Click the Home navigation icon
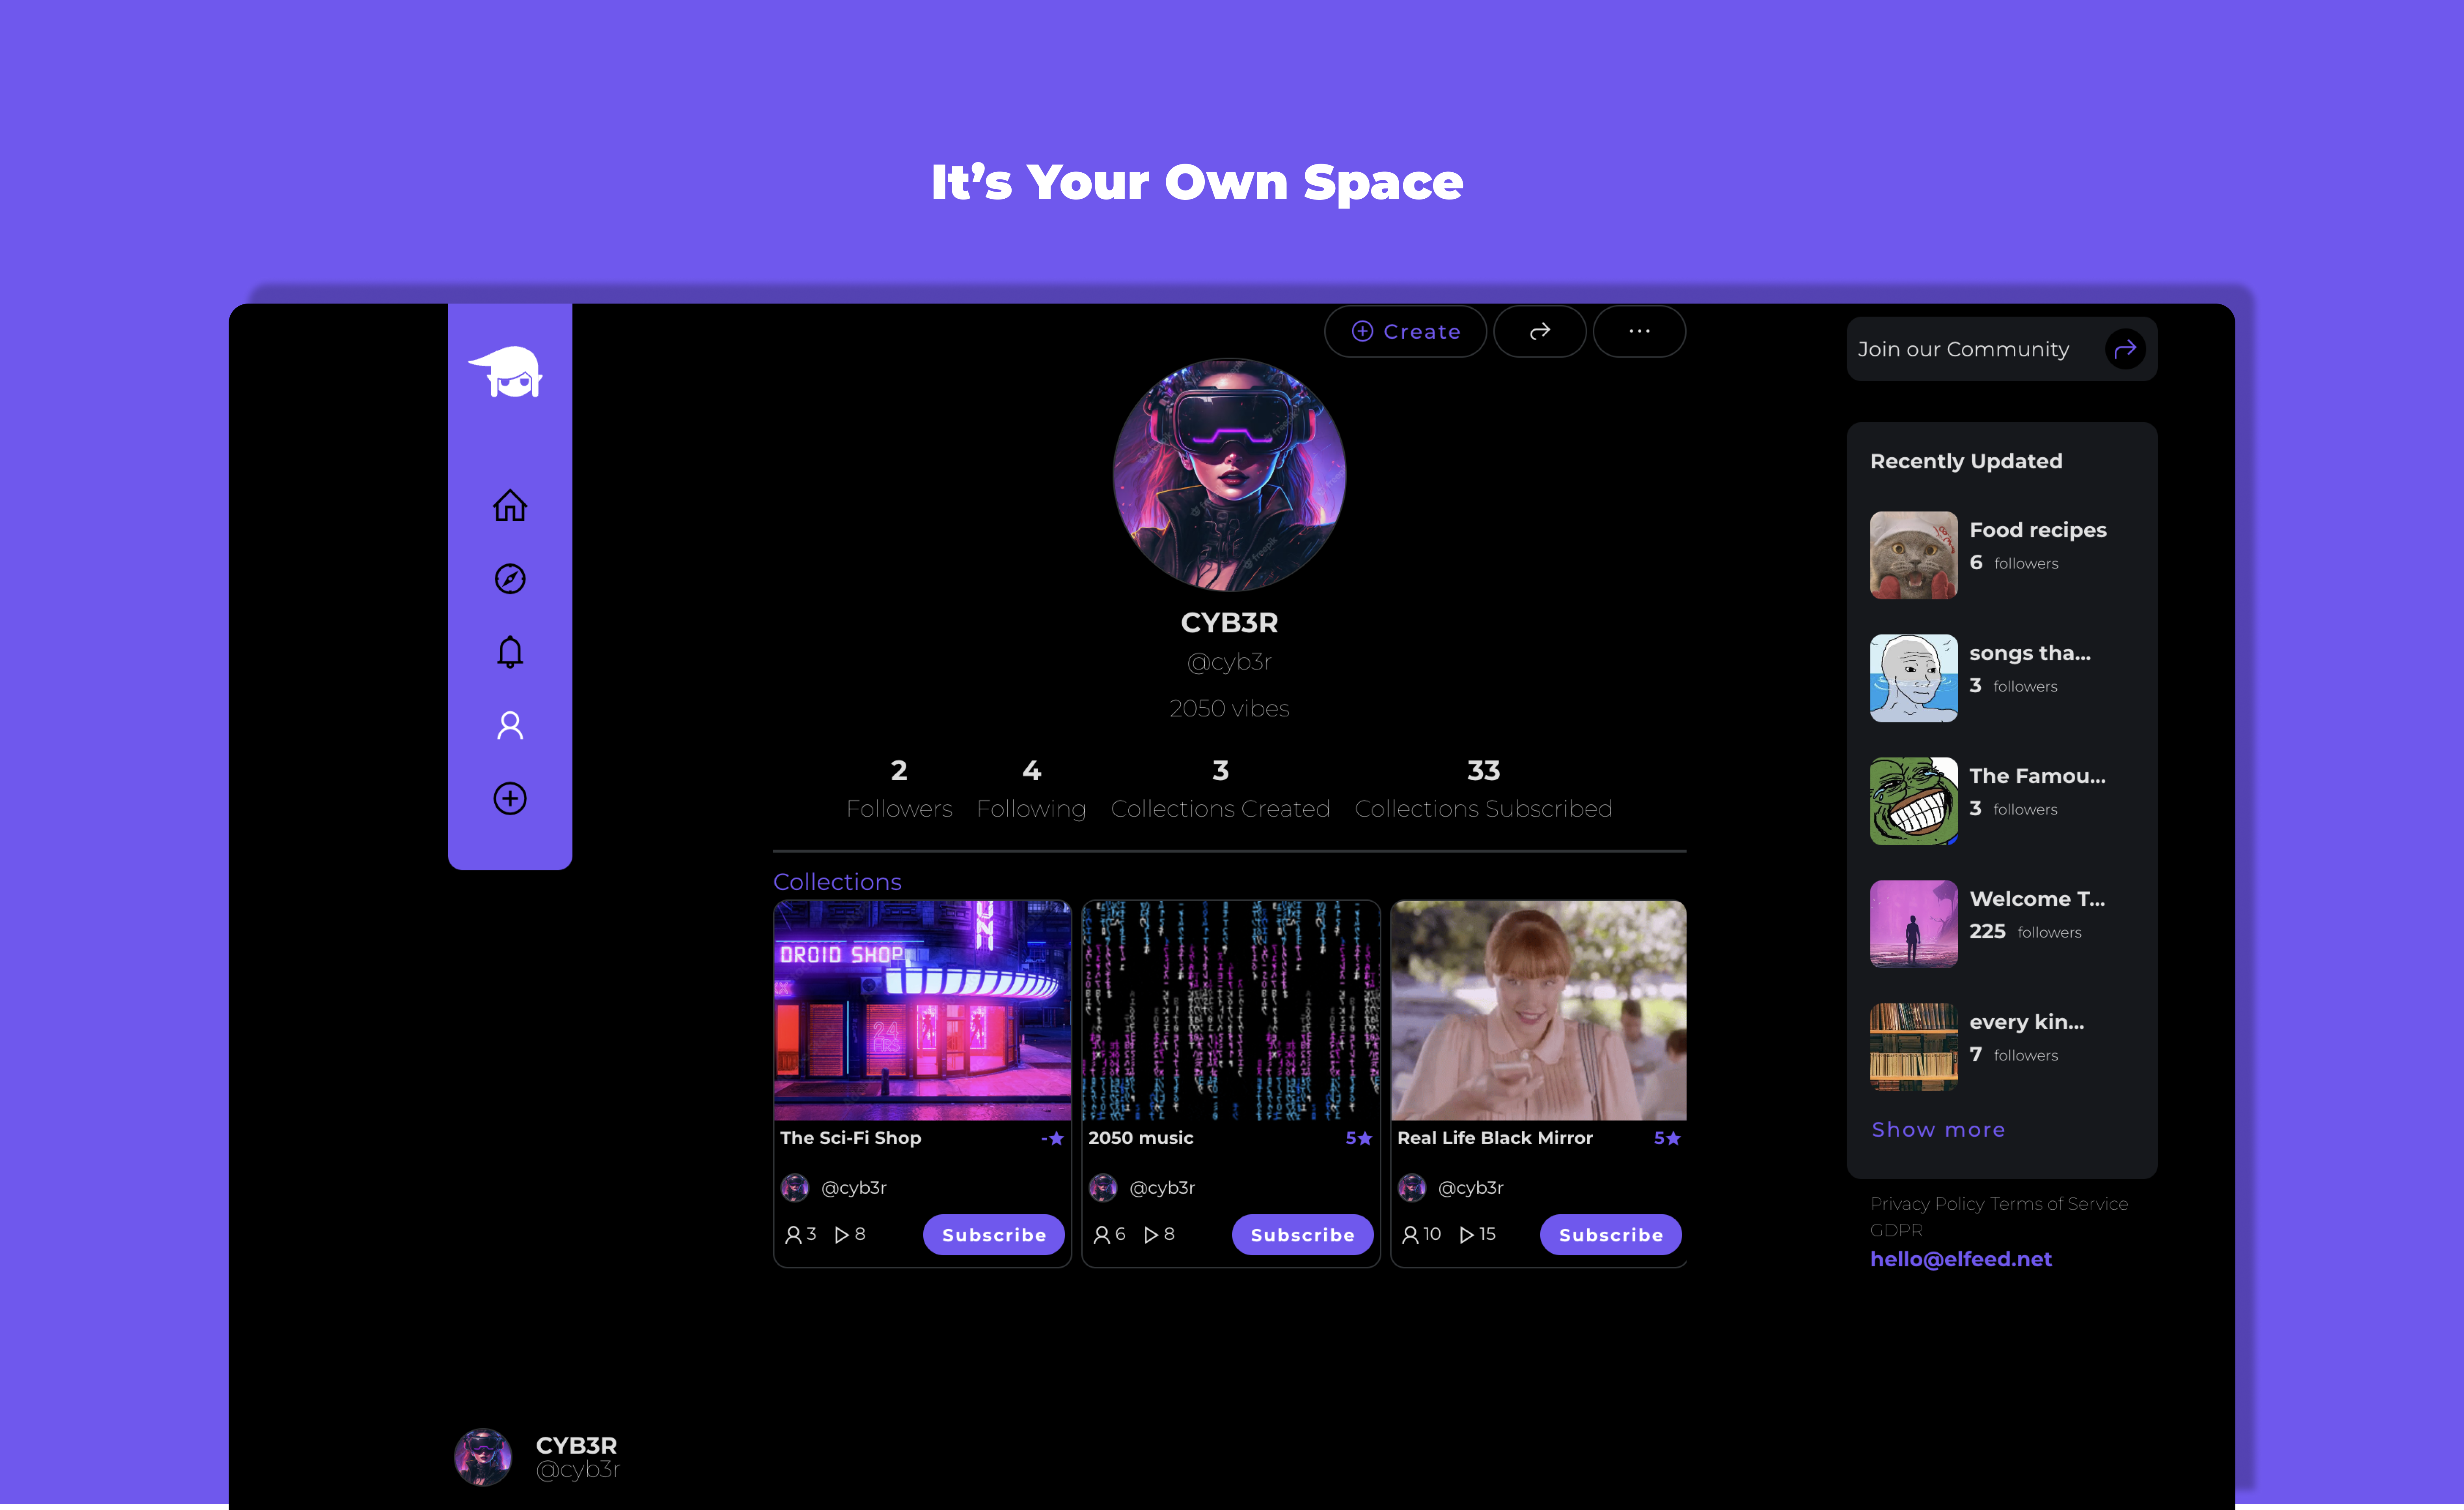 509,507
